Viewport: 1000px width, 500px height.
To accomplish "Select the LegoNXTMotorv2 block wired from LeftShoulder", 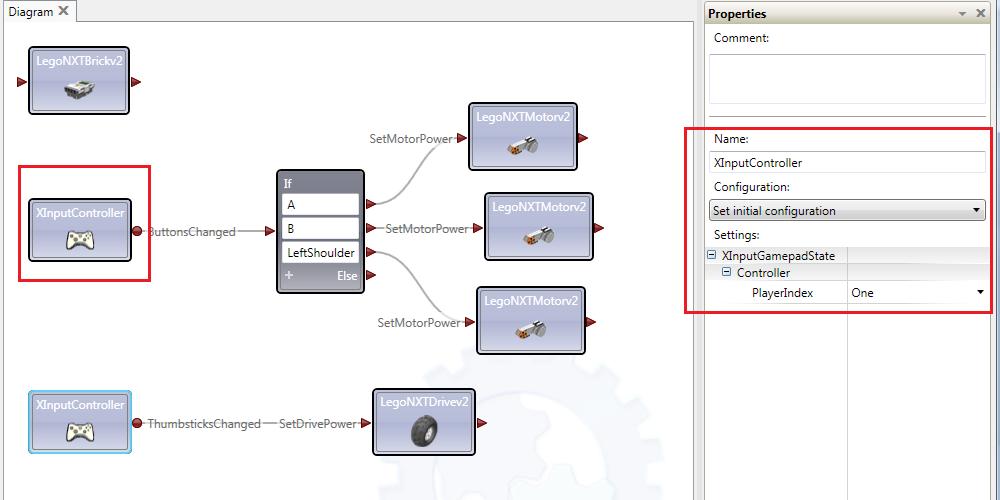I will [531, 321].
